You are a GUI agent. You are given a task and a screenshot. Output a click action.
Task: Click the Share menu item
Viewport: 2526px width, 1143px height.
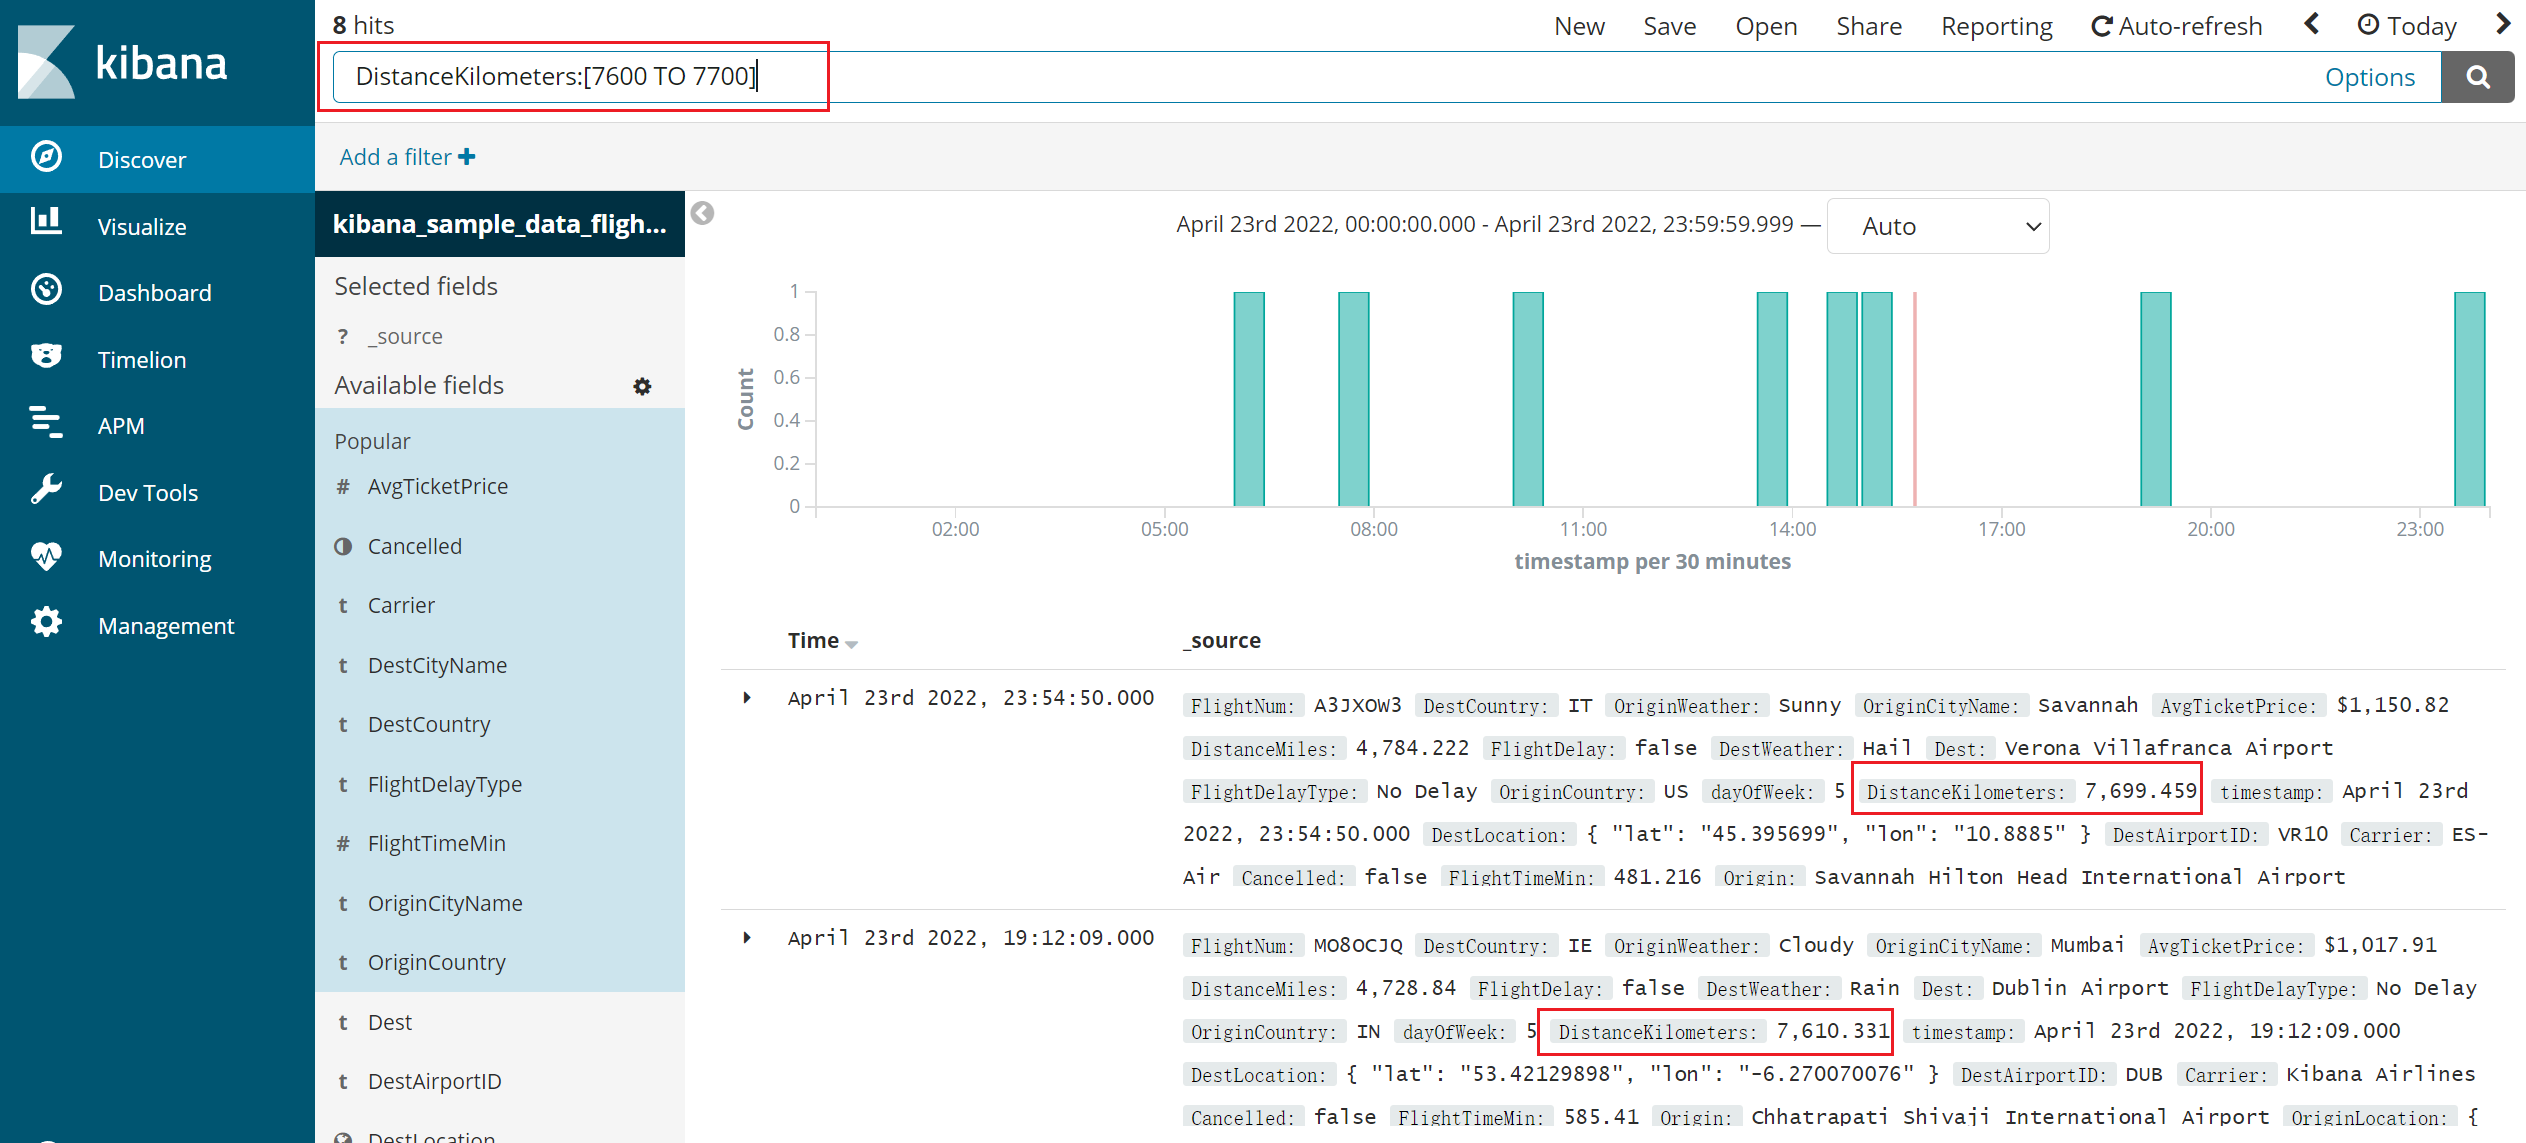click(1868, 26)
